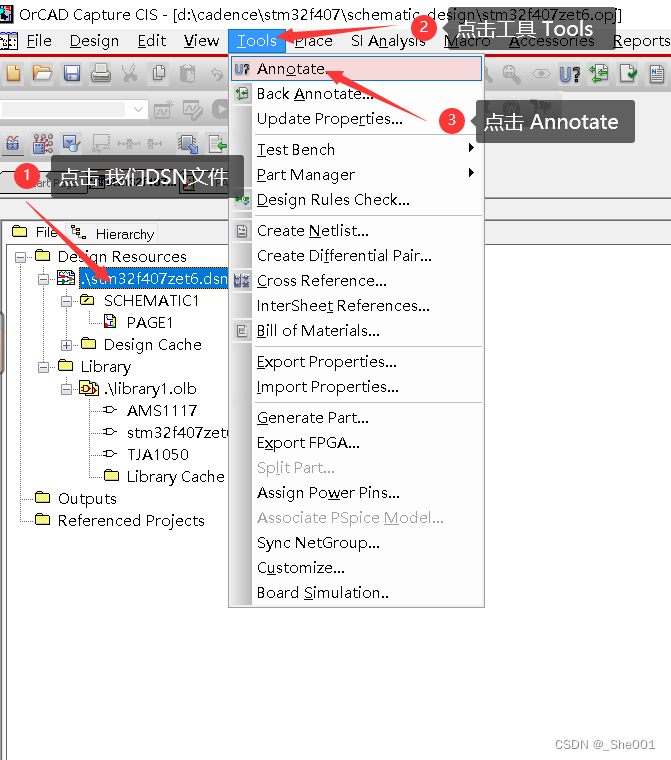This screenshot has width=671, height=760.
Task: Select Export FPGA menu entry
Action: (x=357, y=443)
